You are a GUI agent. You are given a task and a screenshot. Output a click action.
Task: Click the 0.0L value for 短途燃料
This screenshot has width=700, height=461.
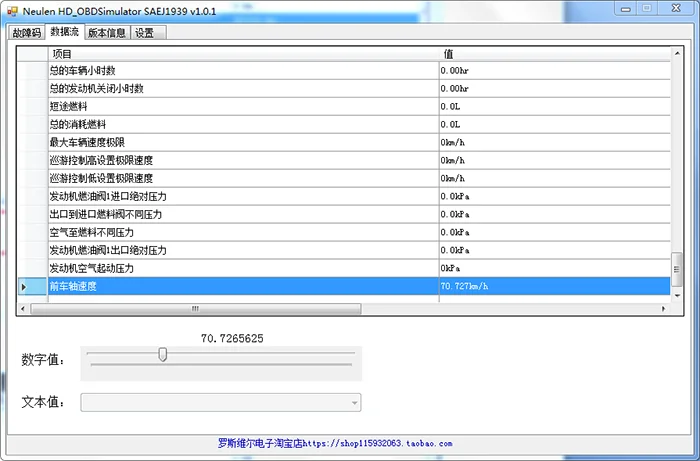click(555, 106)
